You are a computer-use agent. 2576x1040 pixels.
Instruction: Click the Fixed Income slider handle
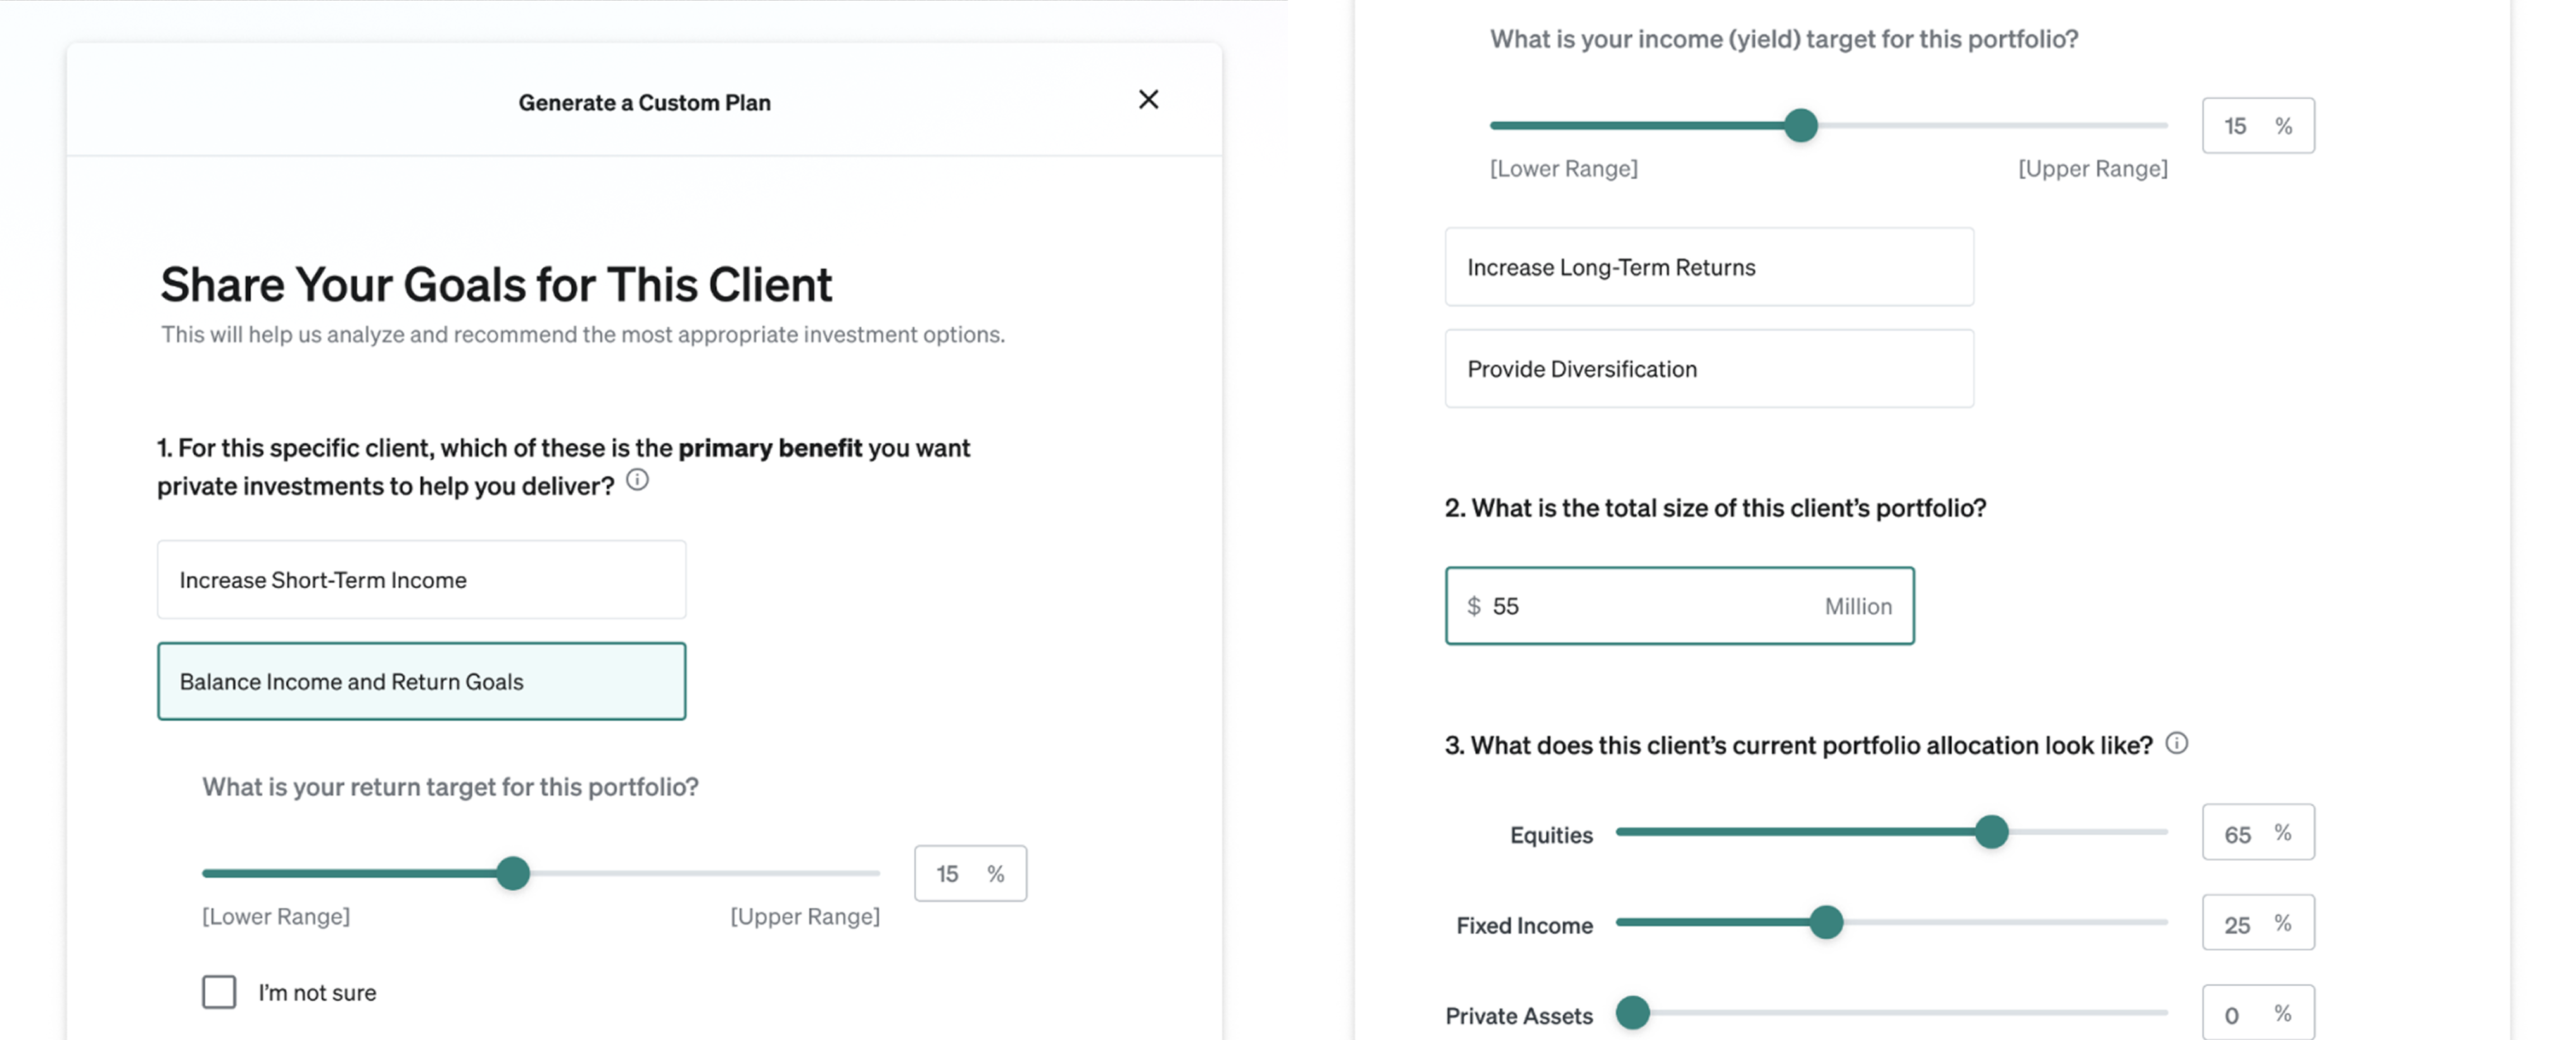pos(1826,922)
